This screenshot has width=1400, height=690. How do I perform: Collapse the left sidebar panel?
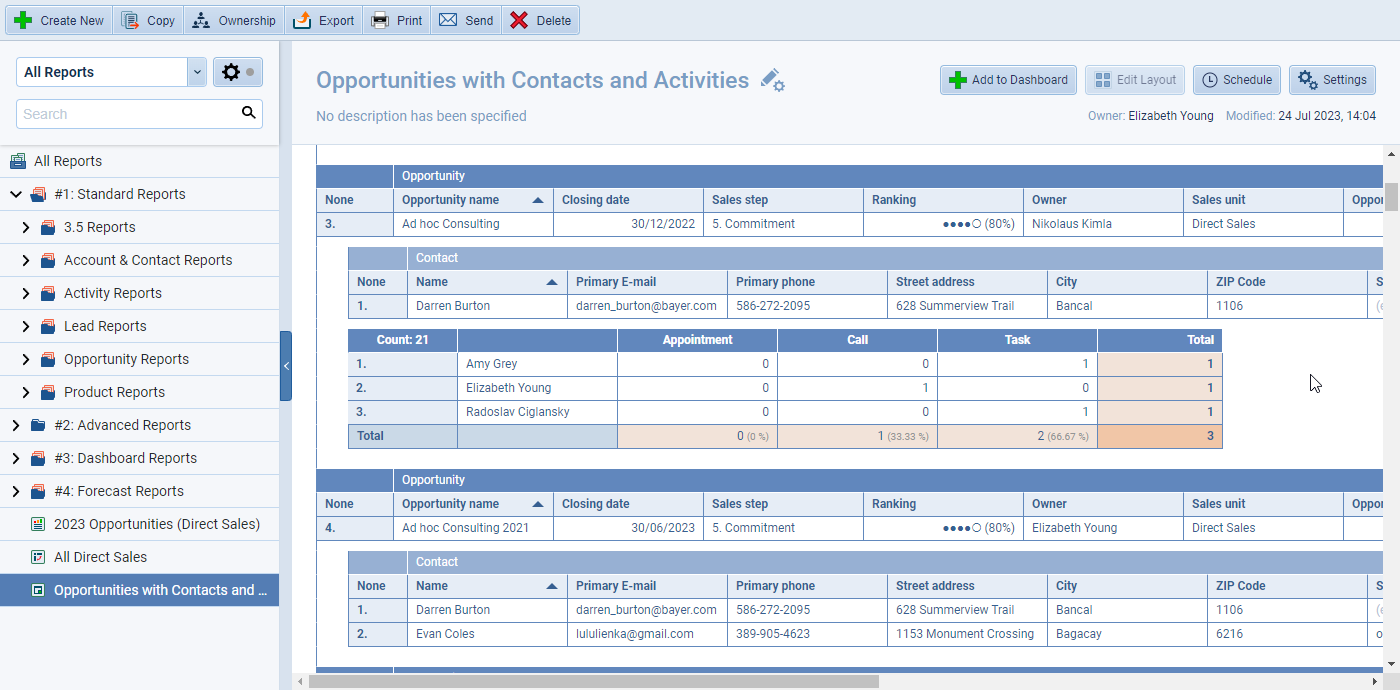[287, 366]
